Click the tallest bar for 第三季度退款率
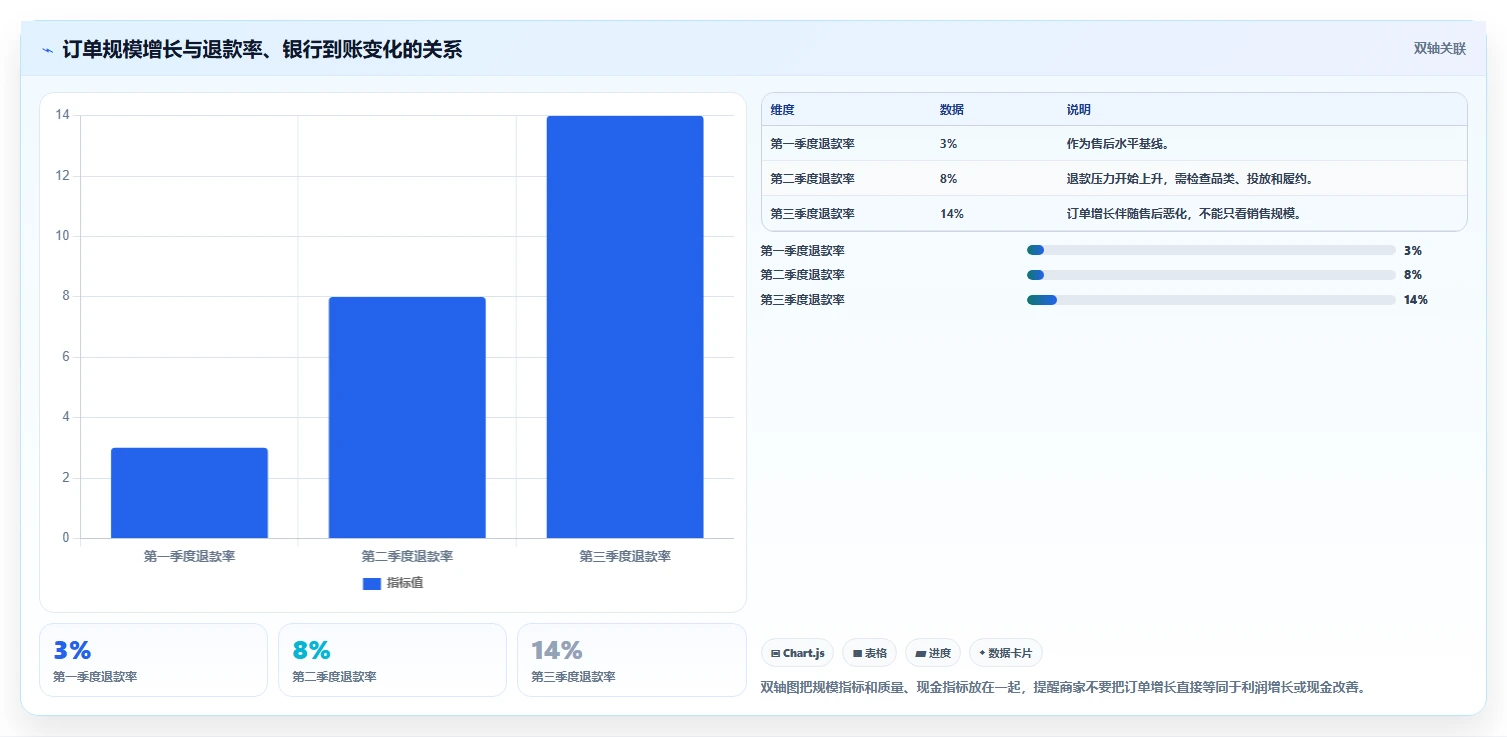Viewport: 1507px width, 737px height. pos(625,327)
